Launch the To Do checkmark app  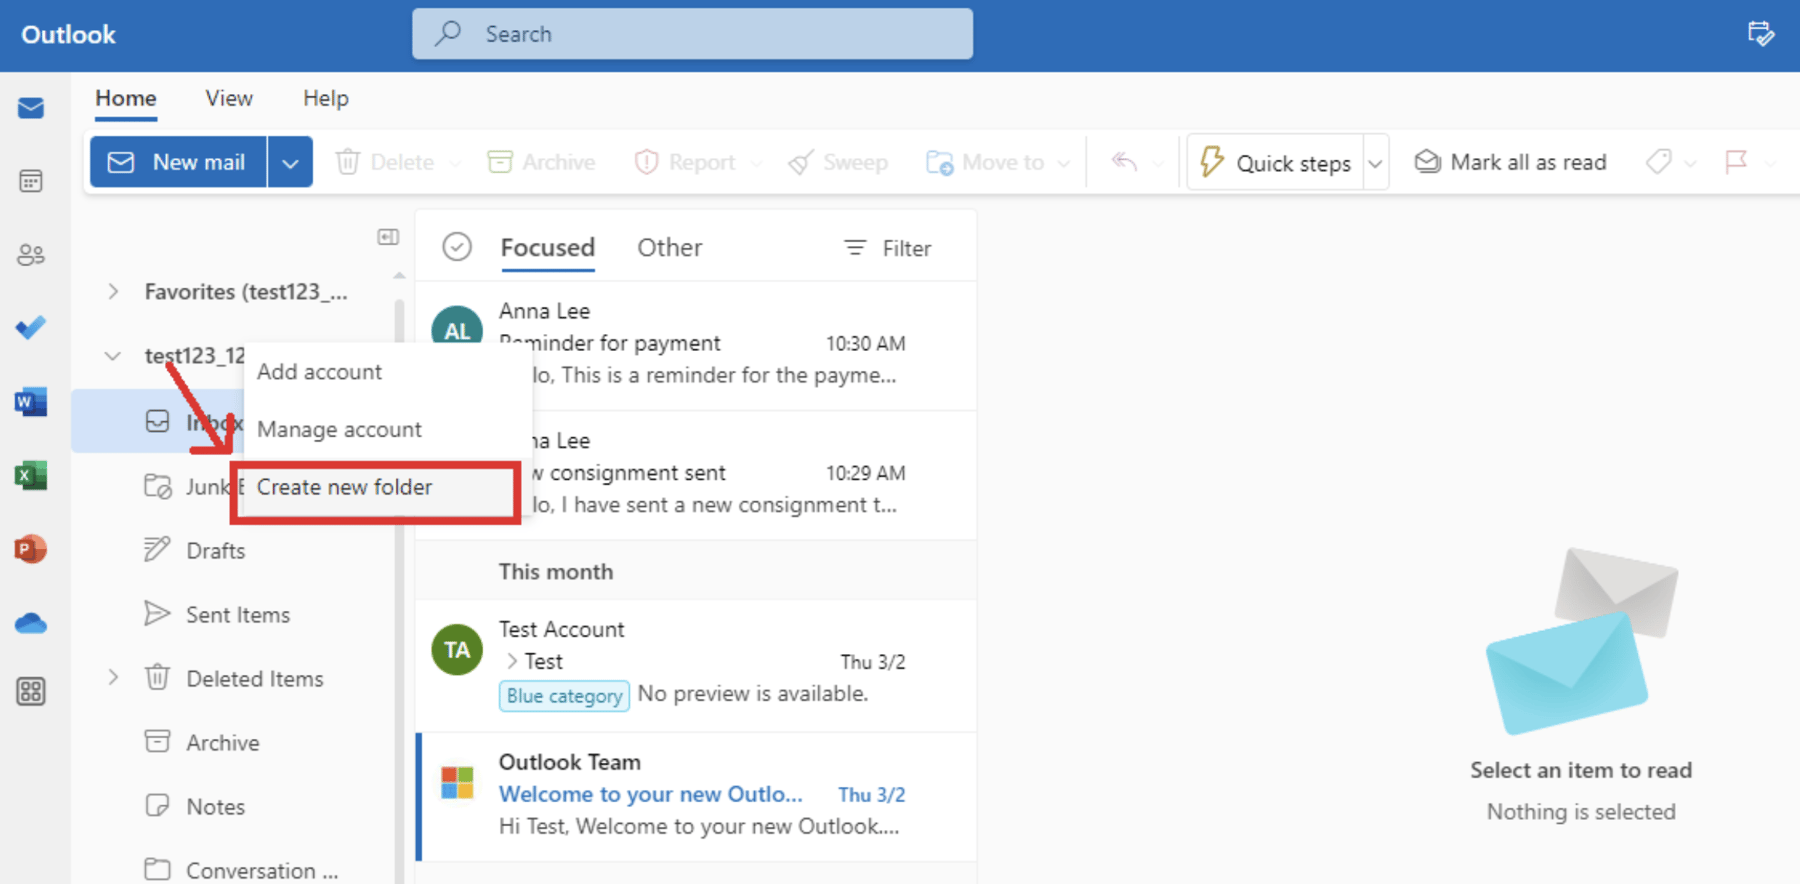(31, 328)
